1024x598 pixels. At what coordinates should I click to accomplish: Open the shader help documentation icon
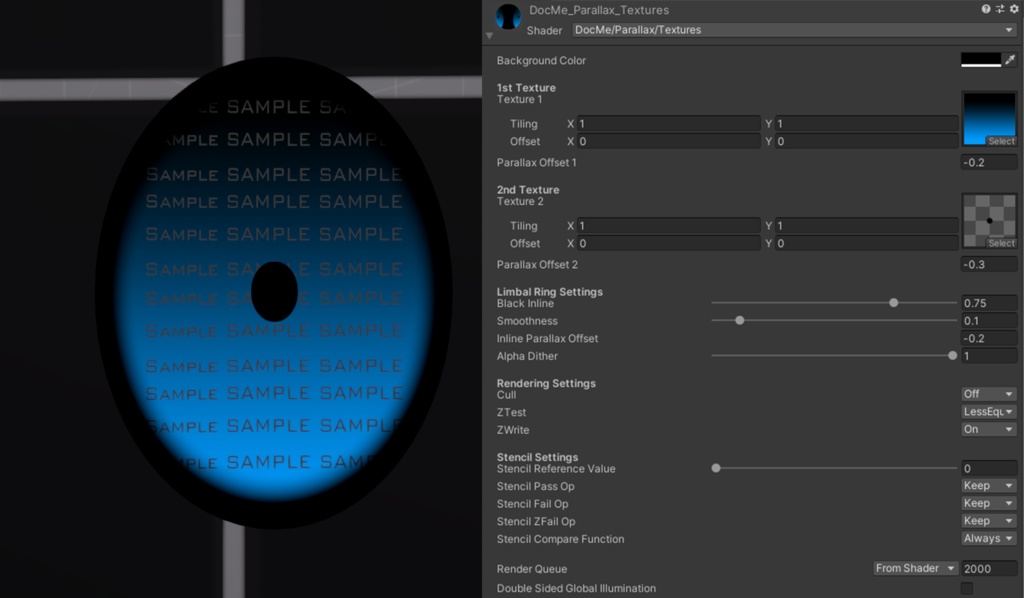pyautogui.click(x=985, y=9)
